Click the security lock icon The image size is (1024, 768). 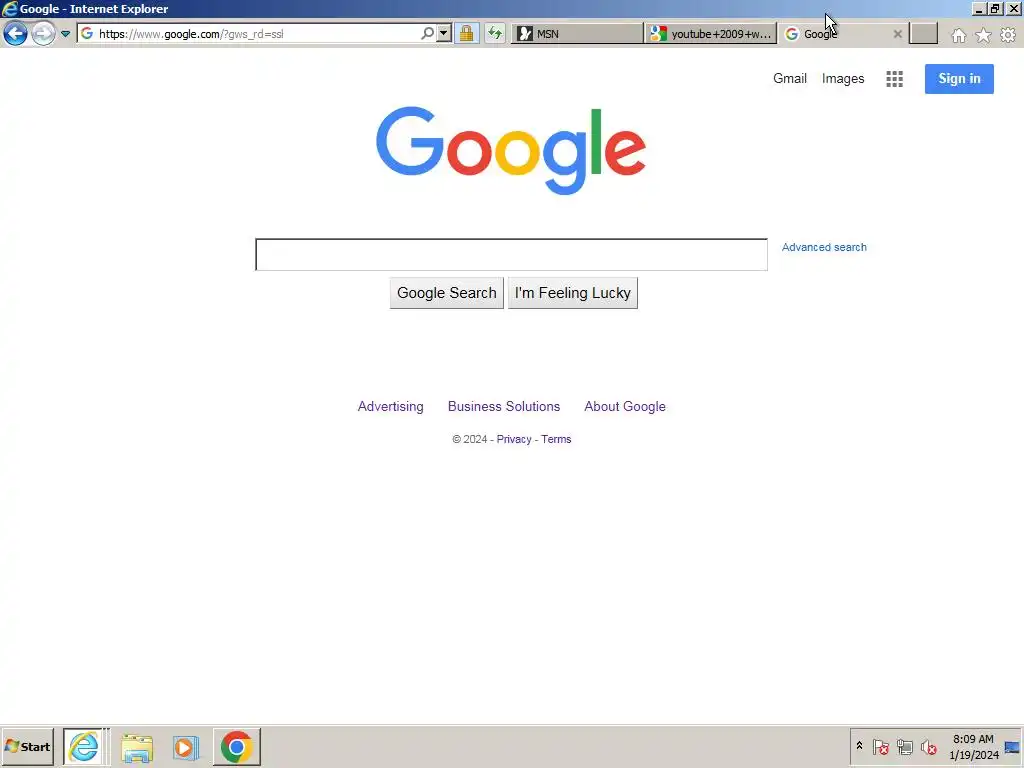click(x=466, y=33)
